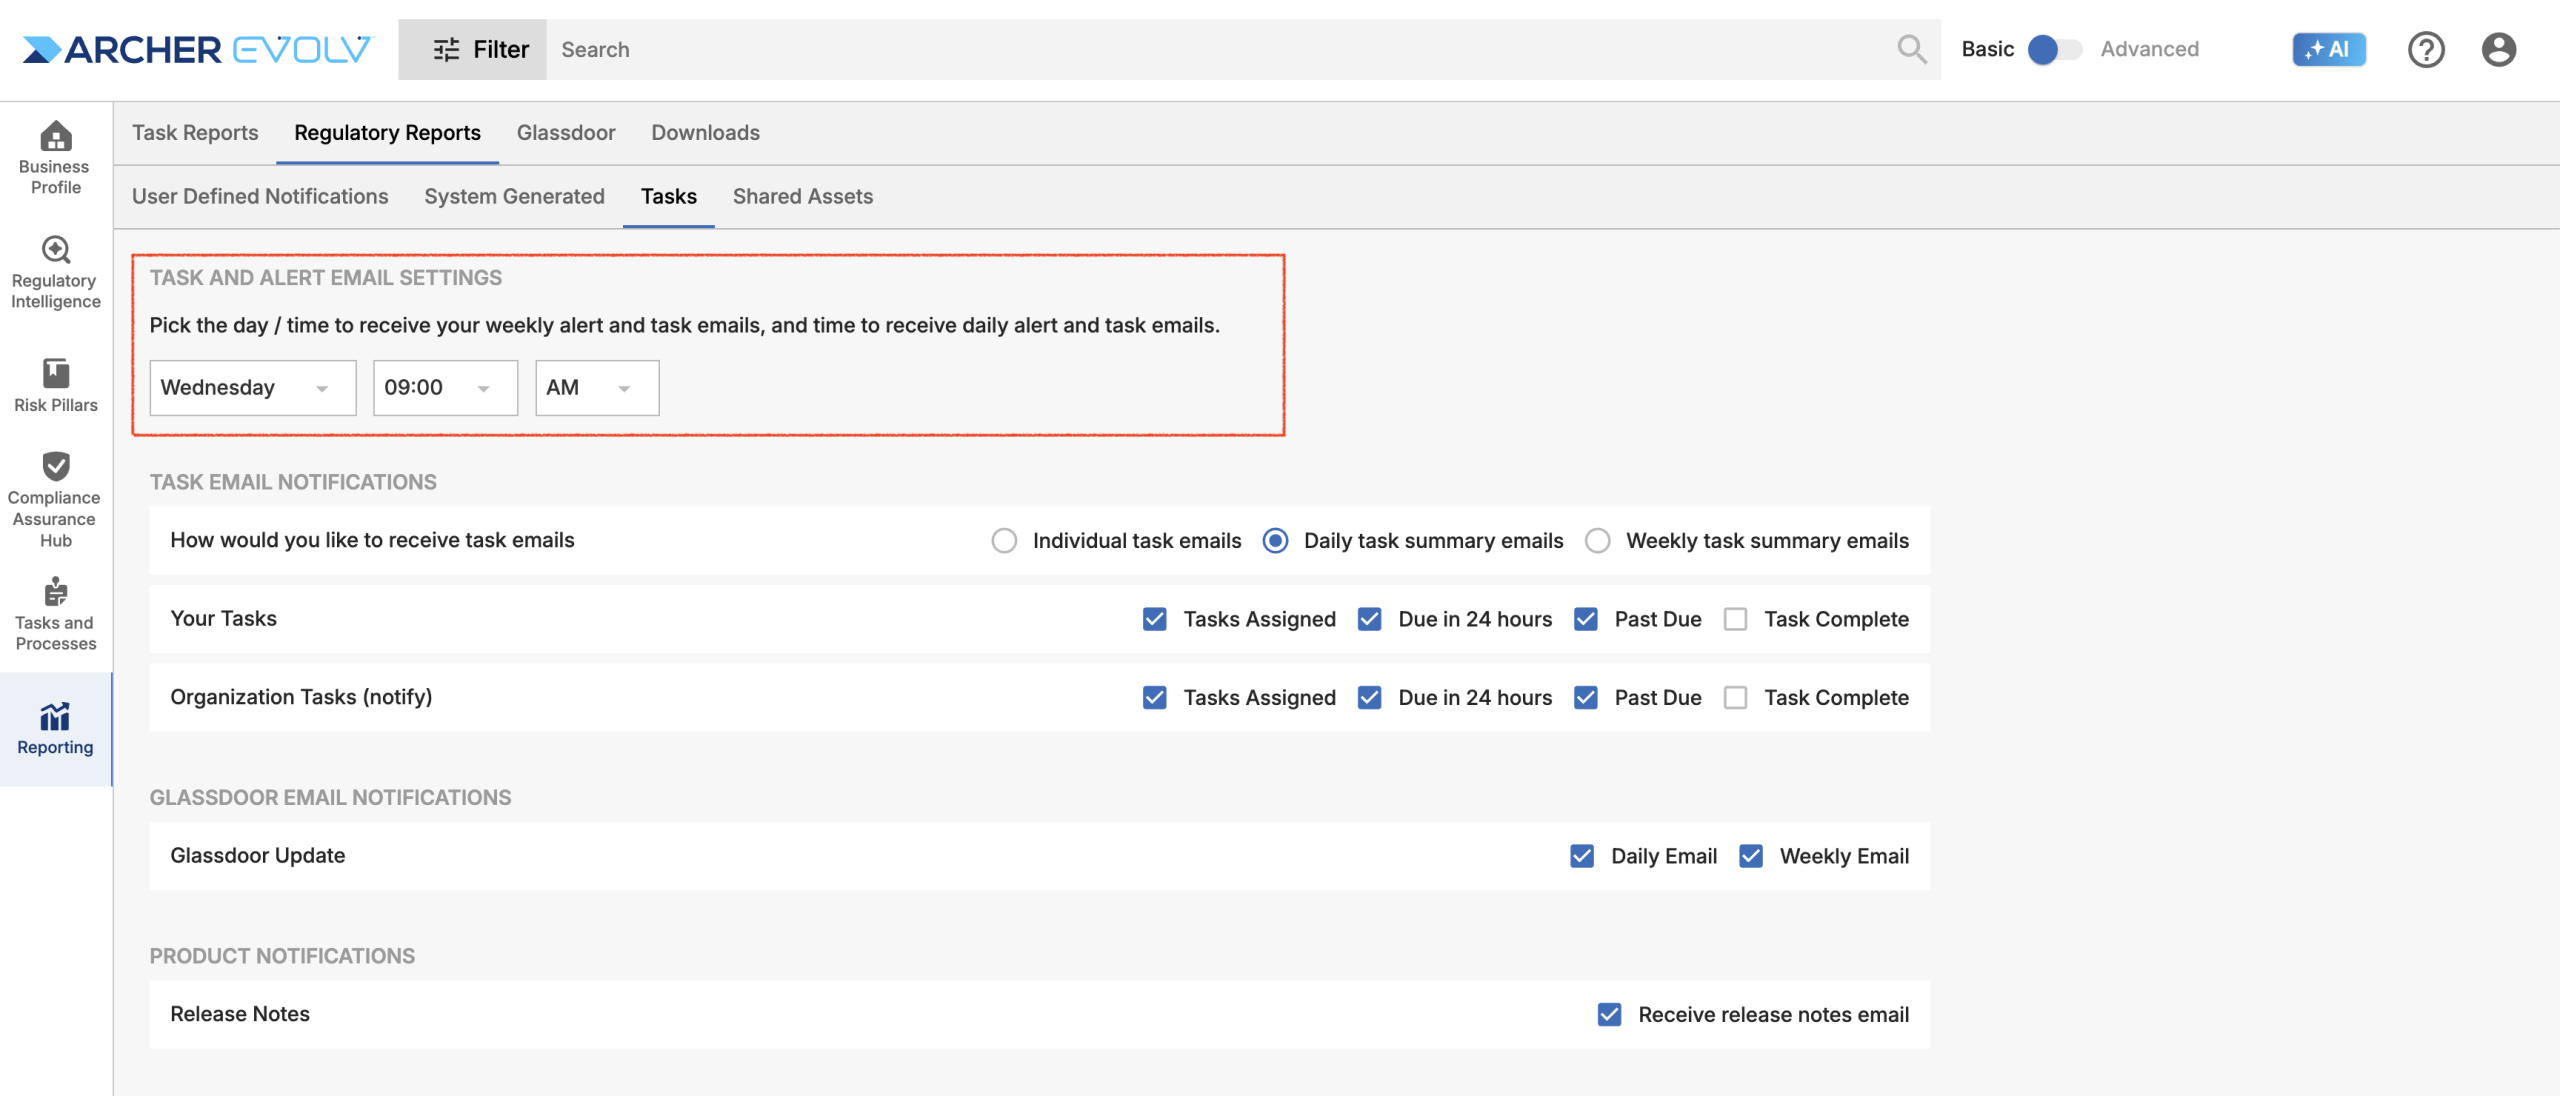
Task: Click the Basic mode label
Action: (1987, 49)
